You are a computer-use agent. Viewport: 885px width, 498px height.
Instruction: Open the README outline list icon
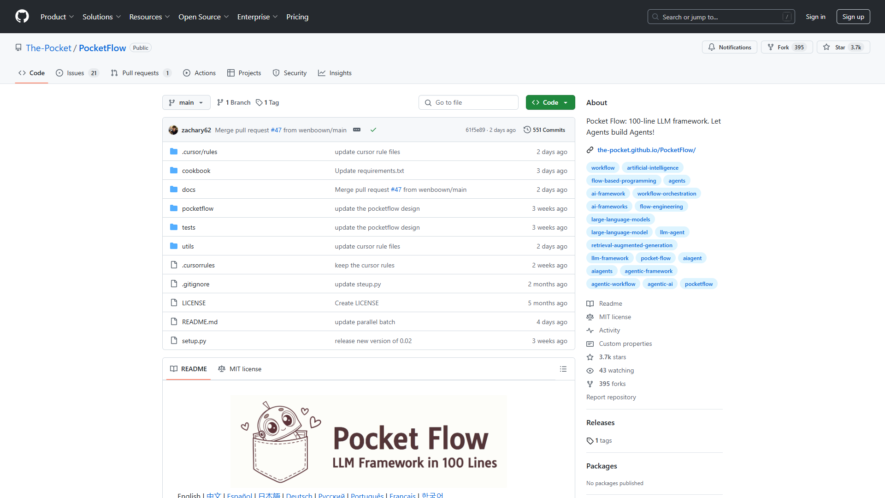click(x=563, y=369)
